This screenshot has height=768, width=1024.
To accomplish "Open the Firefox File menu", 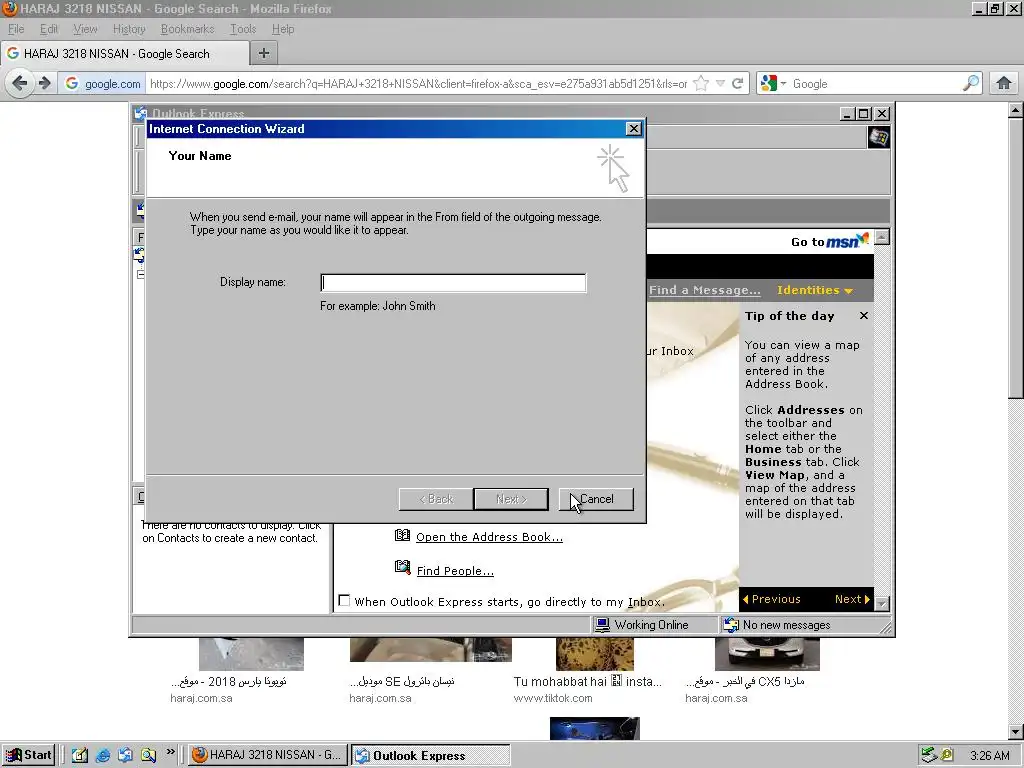I will click(x=16, y=29).
